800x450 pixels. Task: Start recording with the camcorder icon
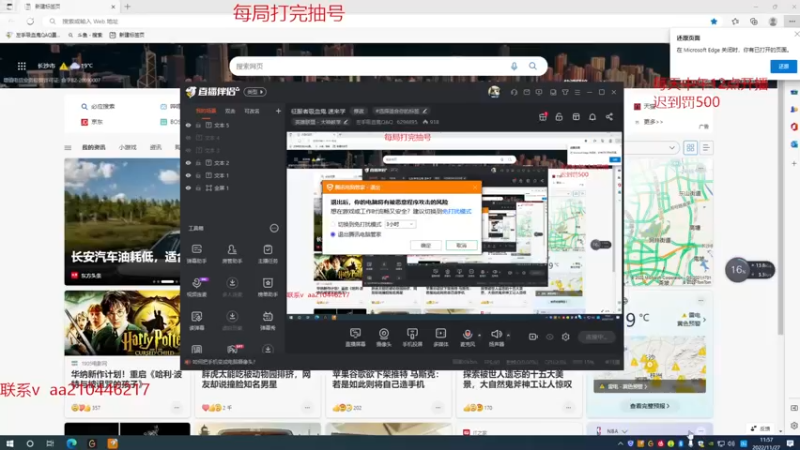click(533, 337)
